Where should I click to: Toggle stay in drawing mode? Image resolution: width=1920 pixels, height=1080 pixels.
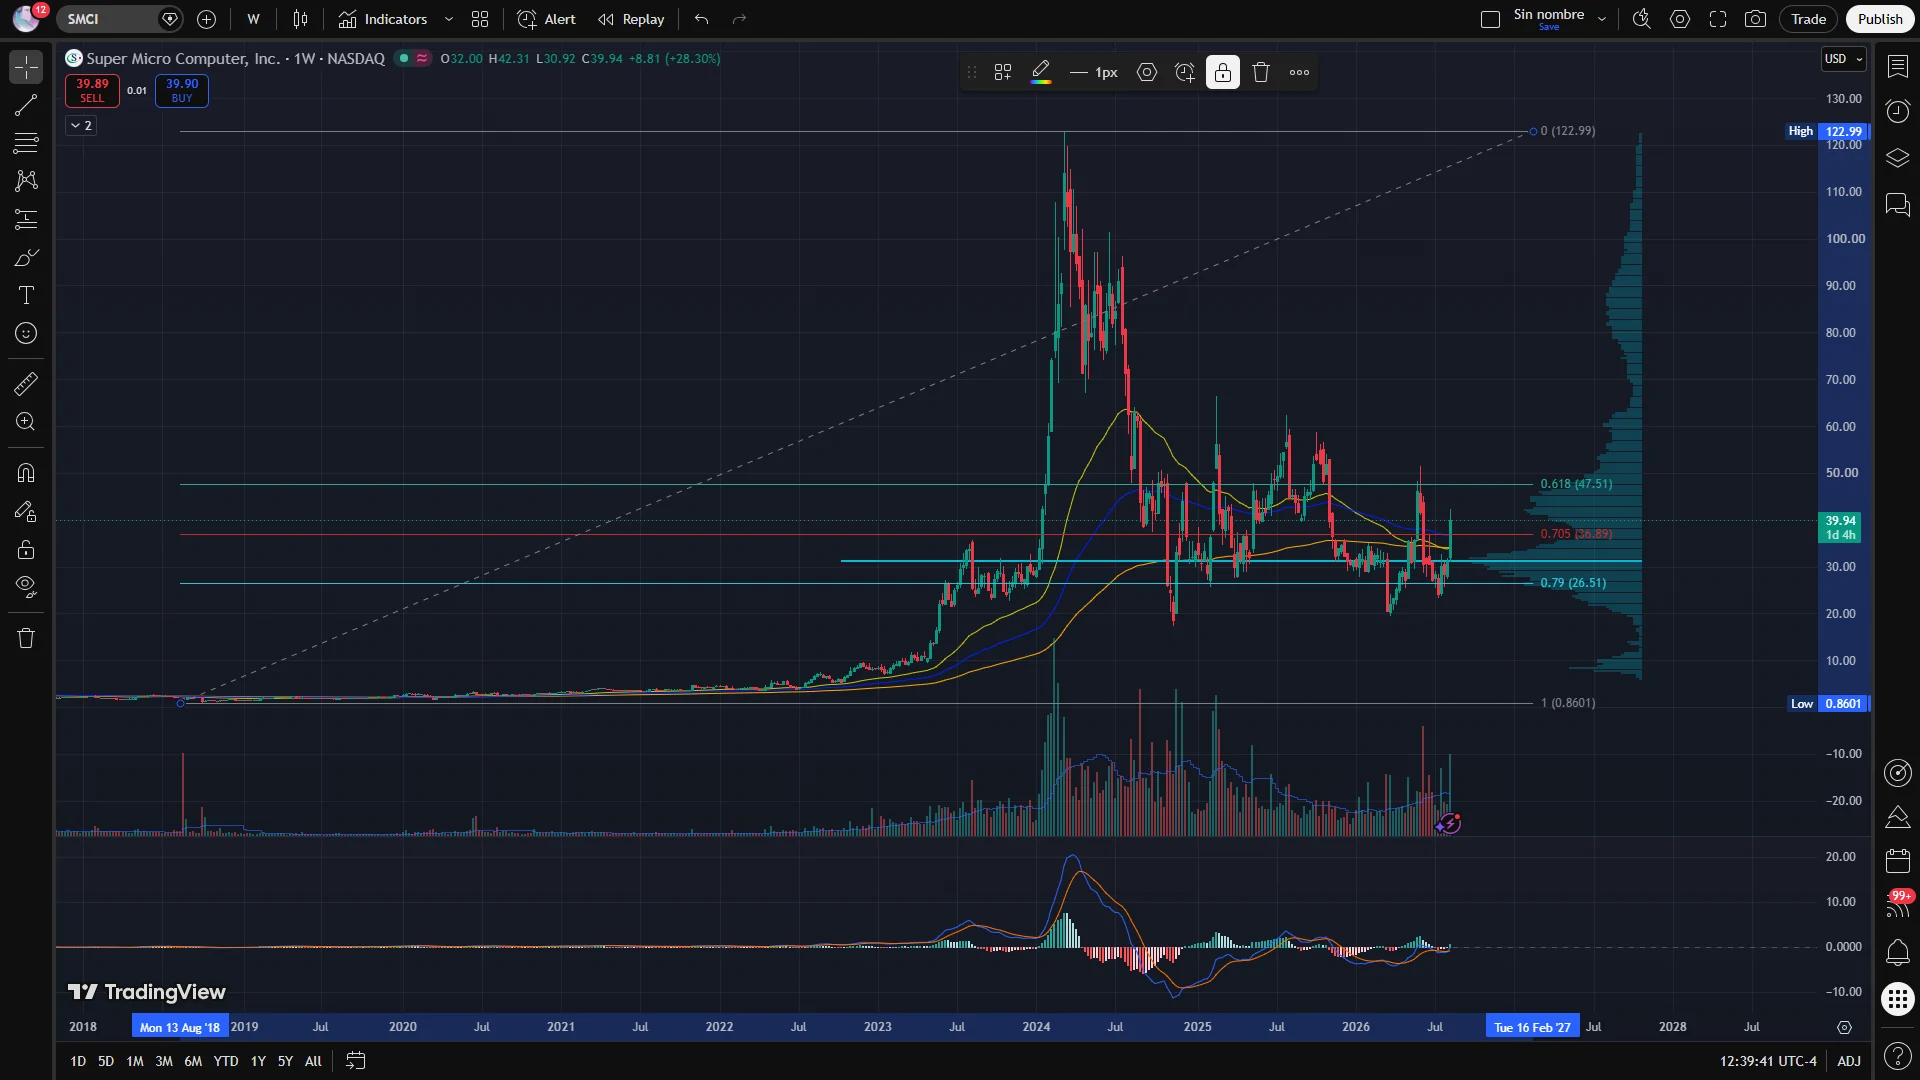coord(26,511)
